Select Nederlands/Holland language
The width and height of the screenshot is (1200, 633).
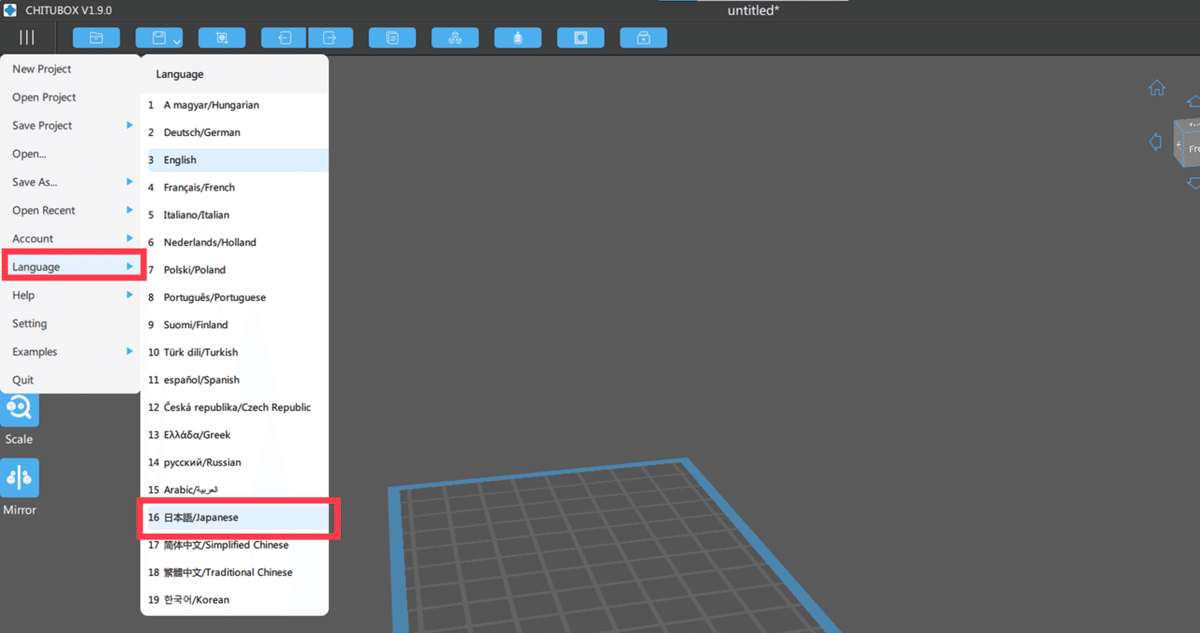tap(235, 242)
